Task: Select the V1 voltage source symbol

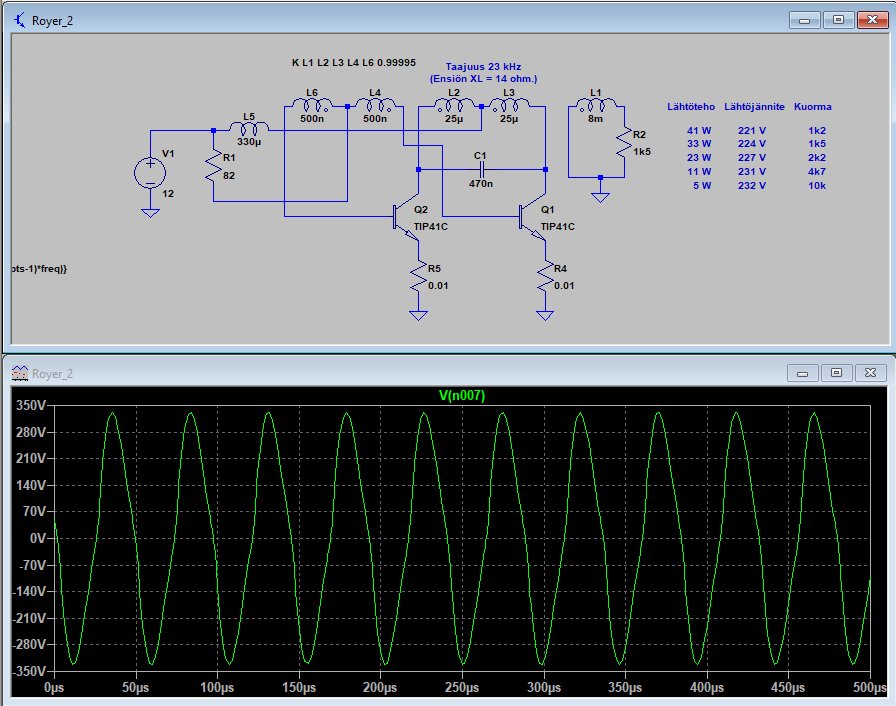Action: click(x=150, y=172)
